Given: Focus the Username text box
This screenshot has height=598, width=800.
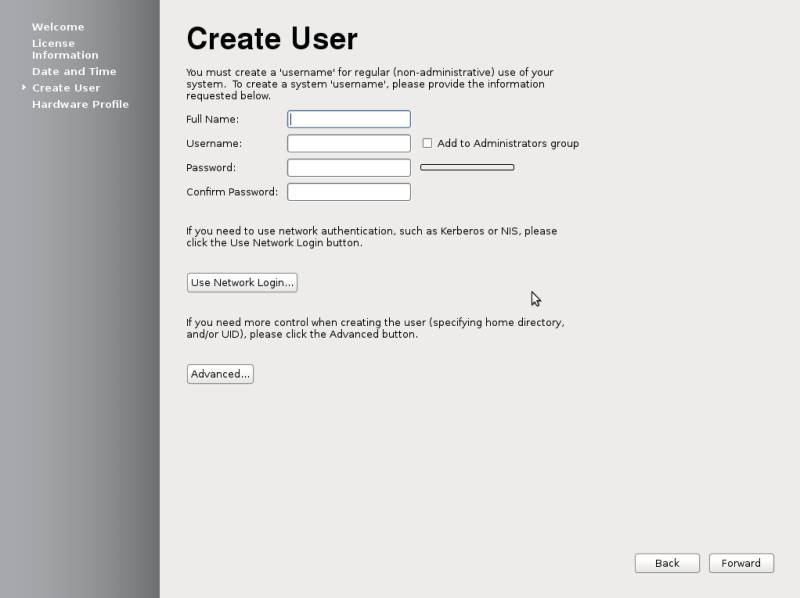Looking at the screenshot, I should (x=348, y=143).
